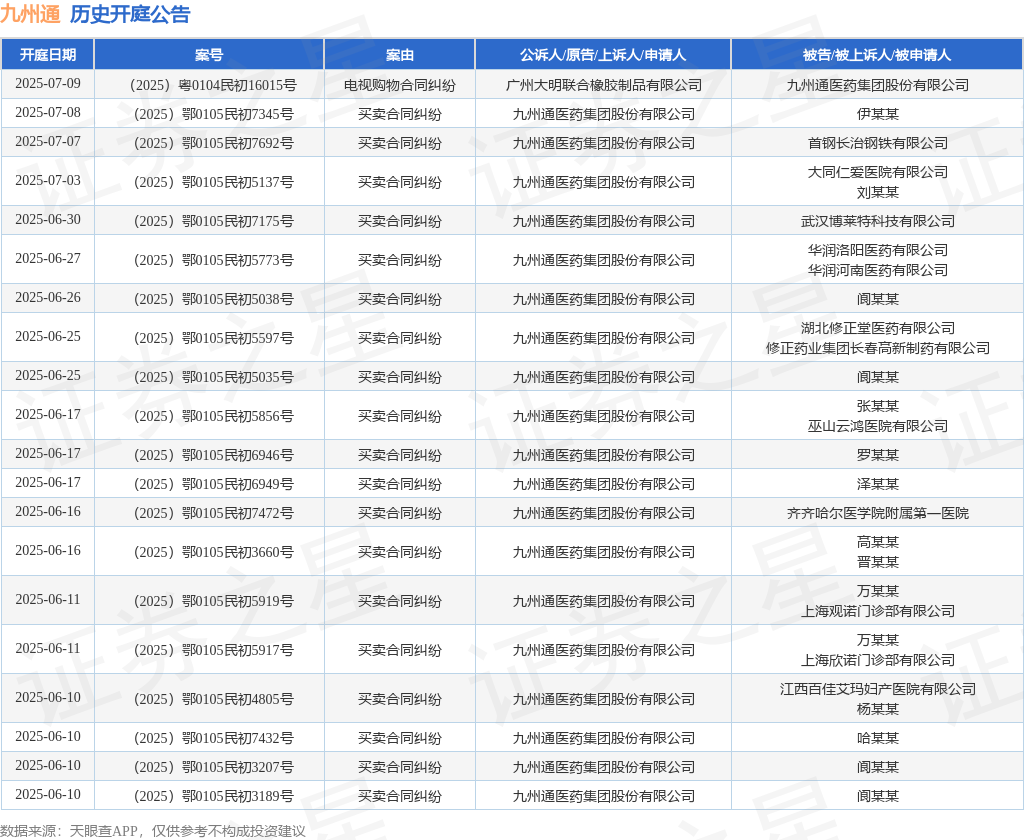Click case number 鄂0105民初3207号

click(238, 767)
